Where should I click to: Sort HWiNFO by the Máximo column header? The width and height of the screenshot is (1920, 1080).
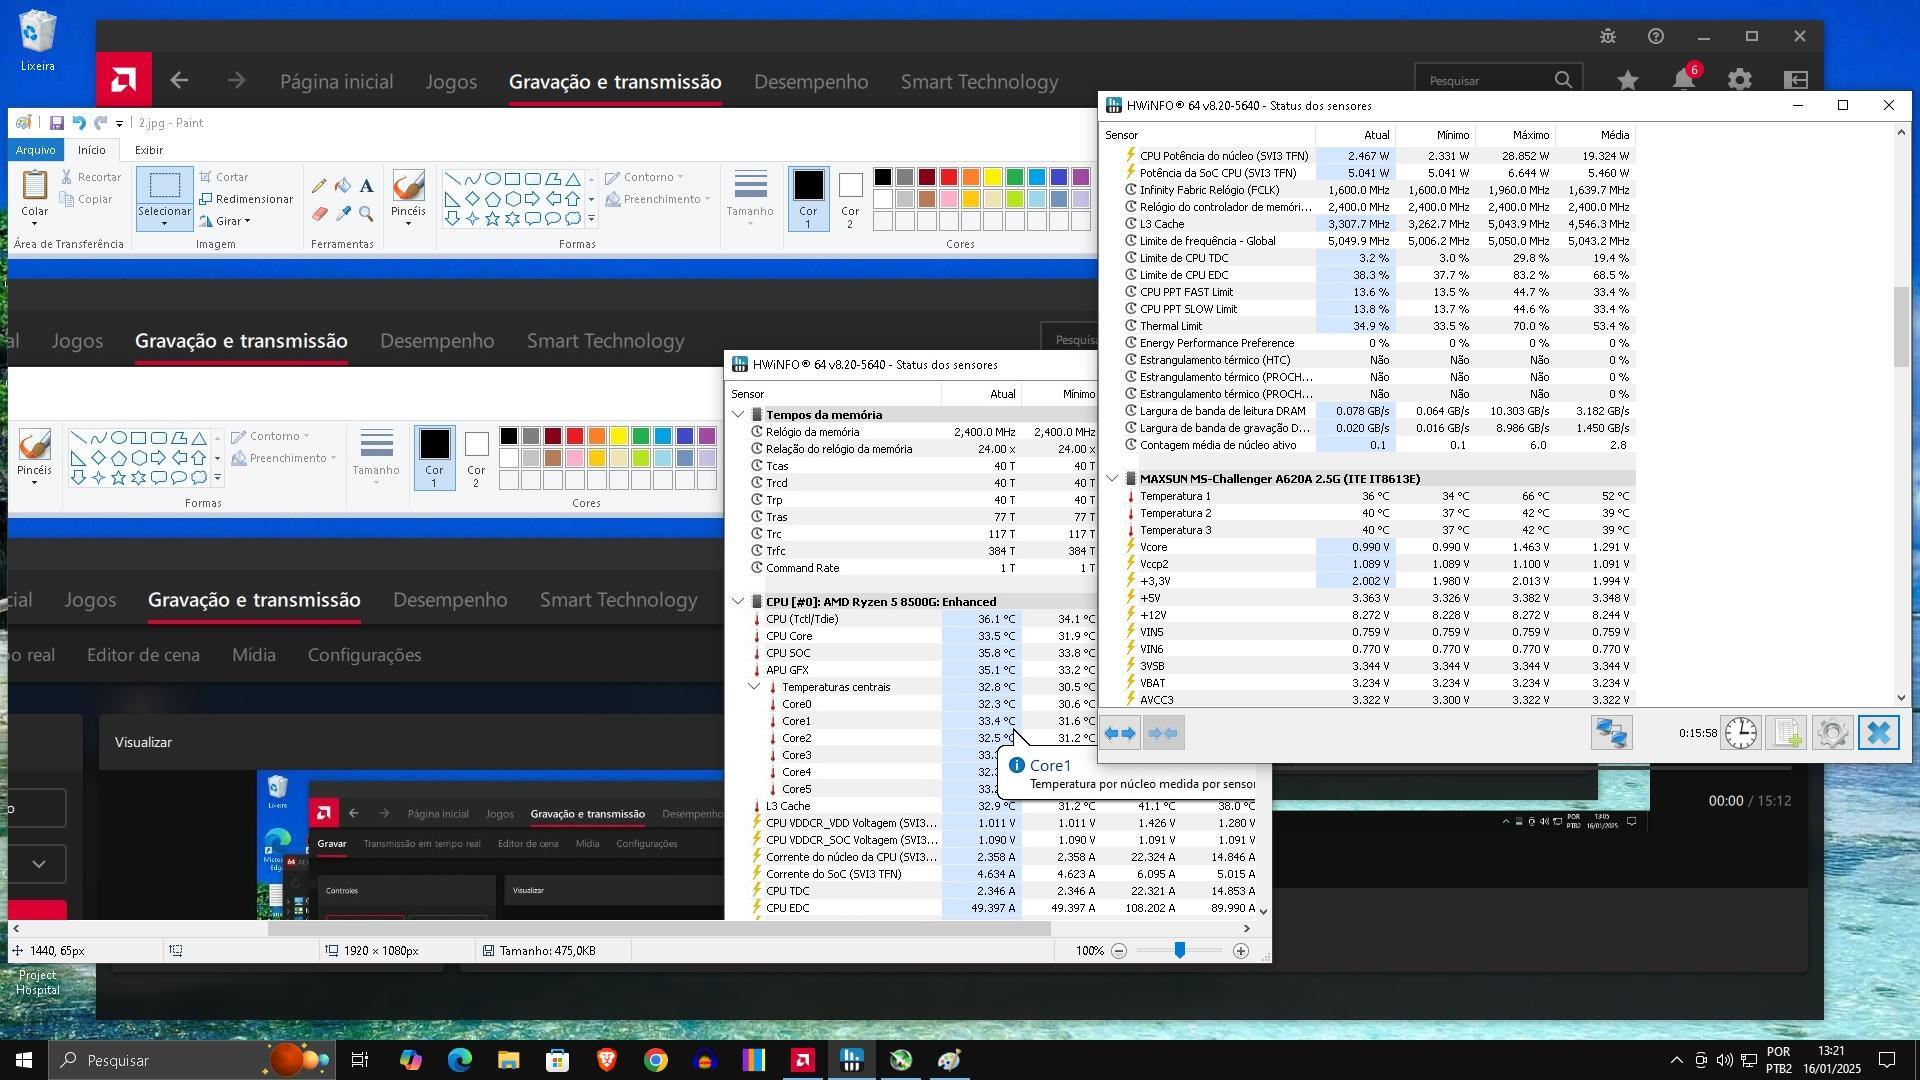pos(1516,135)
